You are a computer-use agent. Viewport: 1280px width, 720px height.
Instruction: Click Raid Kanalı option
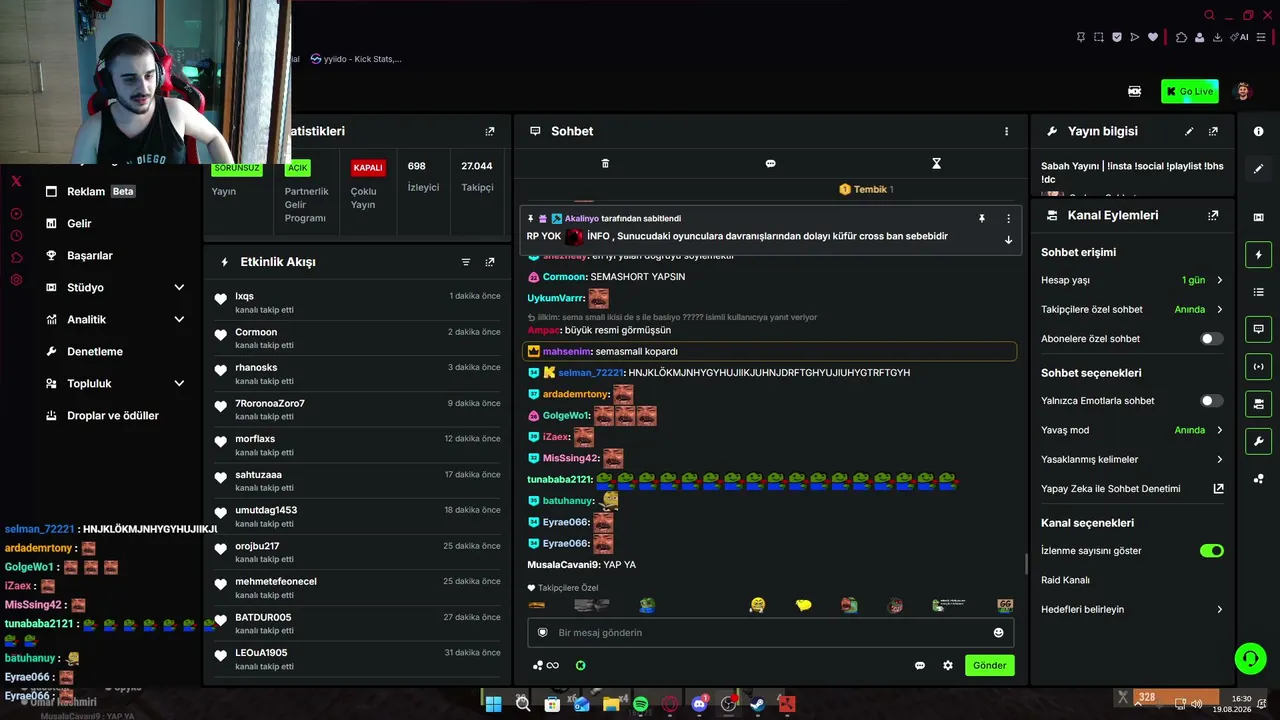tap(1065, 580)
